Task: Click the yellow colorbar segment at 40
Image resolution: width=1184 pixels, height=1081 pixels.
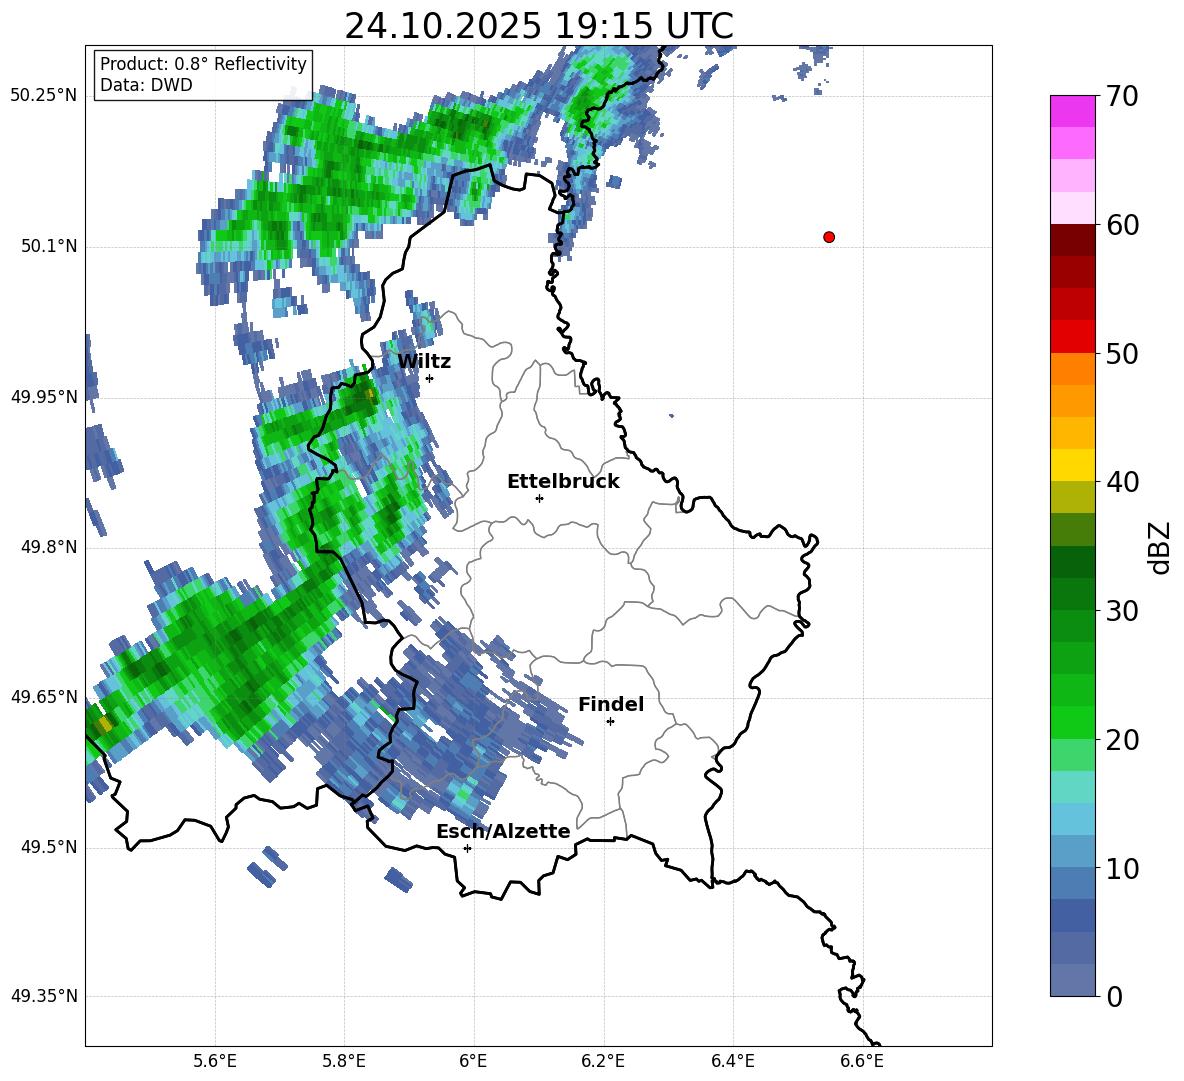Action: pyautogui.click(x=1072, y=465)
